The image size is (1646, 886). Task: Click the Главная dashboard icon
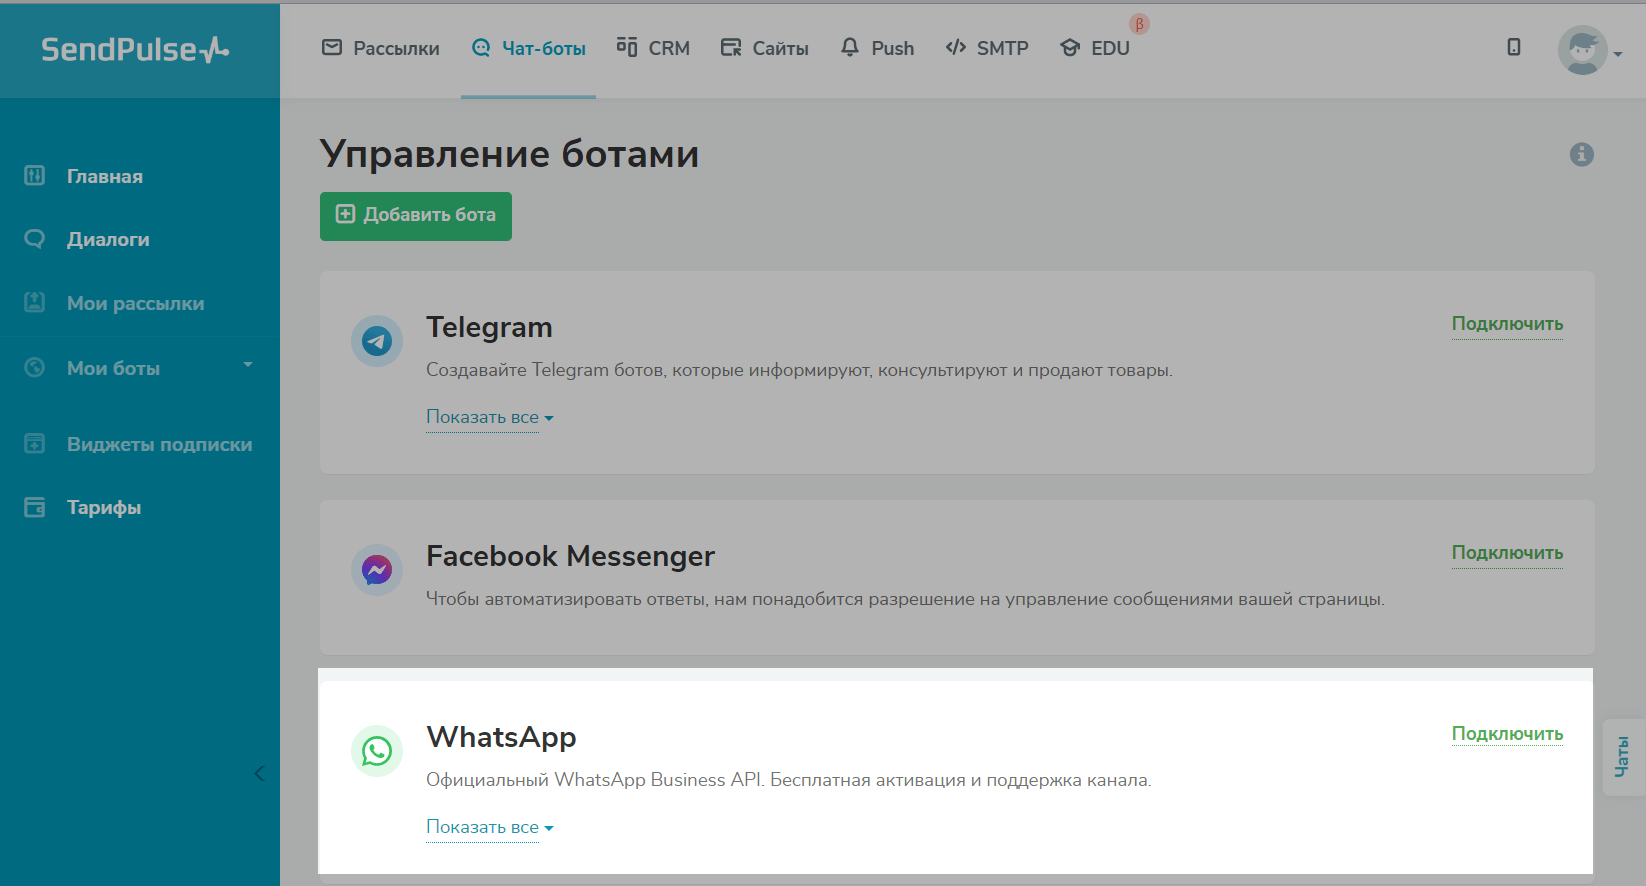35,175
